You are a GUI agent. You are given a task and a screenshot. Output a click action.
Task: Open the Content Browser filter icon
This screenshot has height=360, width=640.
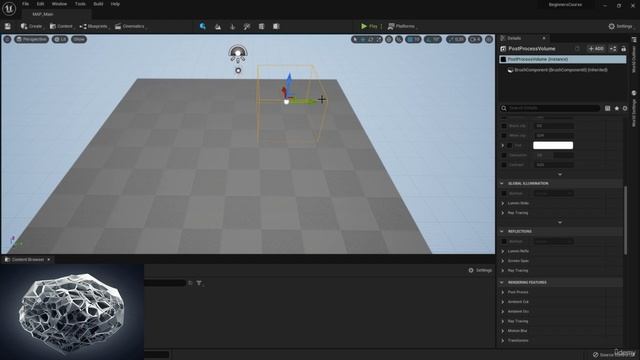[x=199, y=283]
